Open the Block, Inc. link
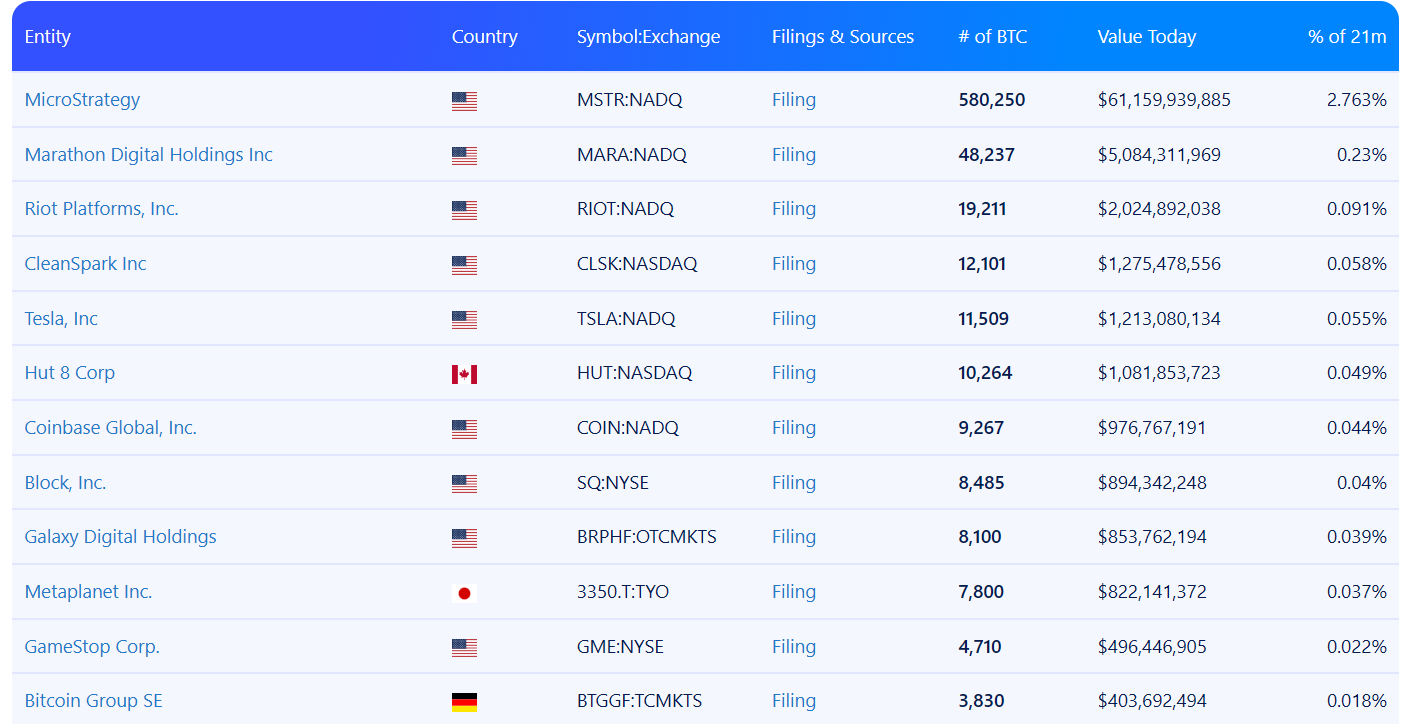Image resolution: width=1408 pixels, height=724 pixels. point(66,483)
